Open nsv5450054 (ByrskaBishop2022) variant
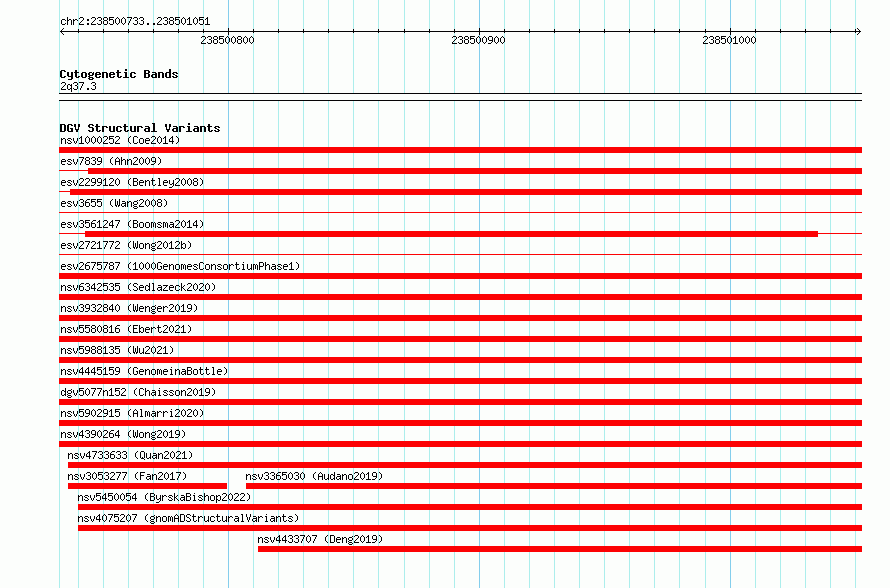The image size is (890, 588). pos(164,497)
